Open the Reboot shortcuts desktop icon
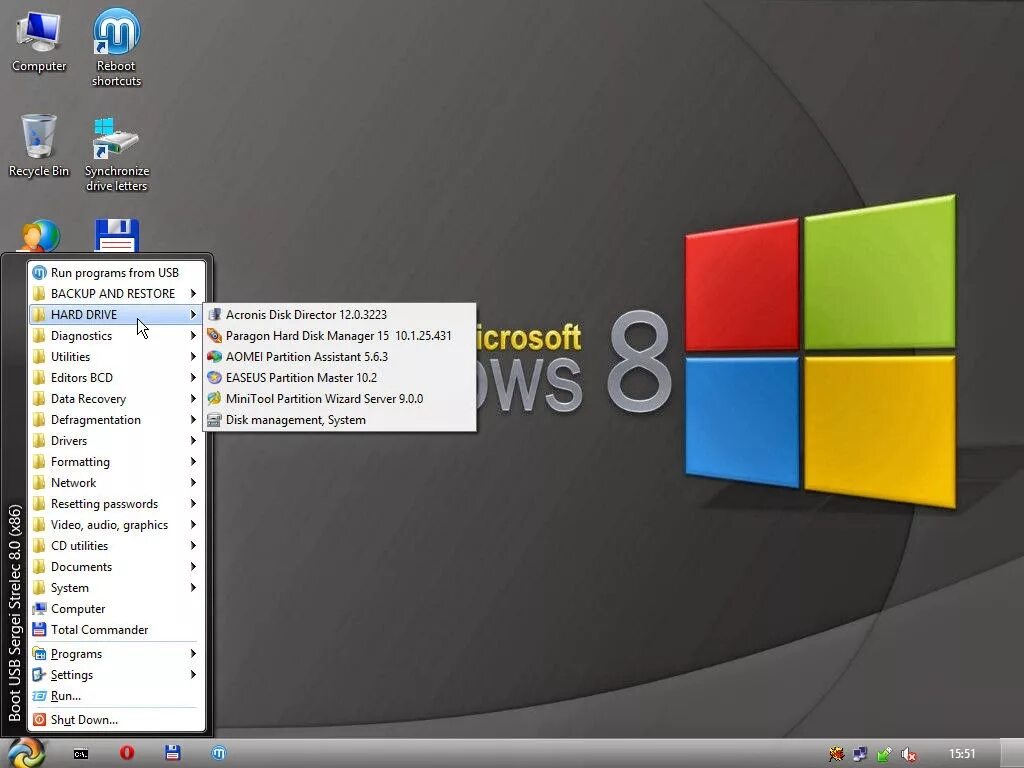 pyautogui.click(x=116, y=47)
